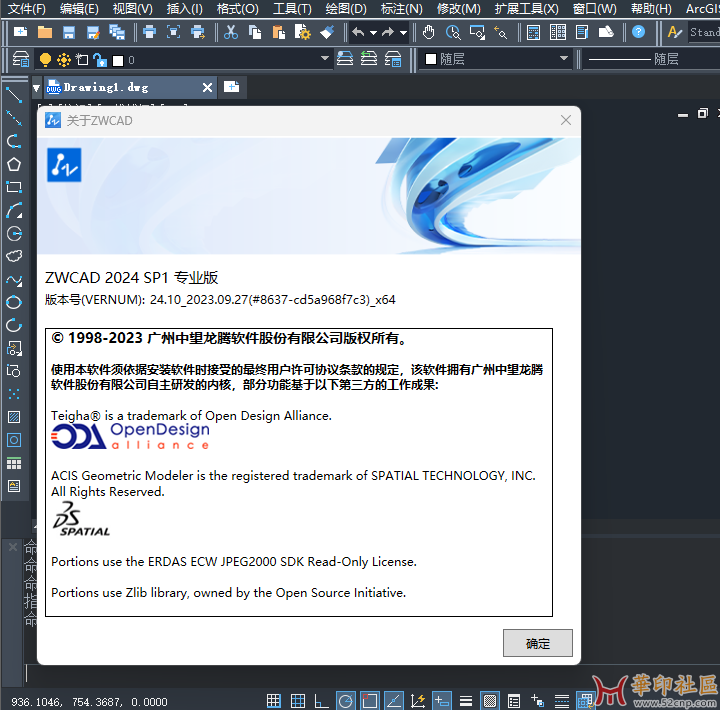720x710 pixels.
Task: Open the redo history dropdown arrow
Action: [x=403, y=33]
